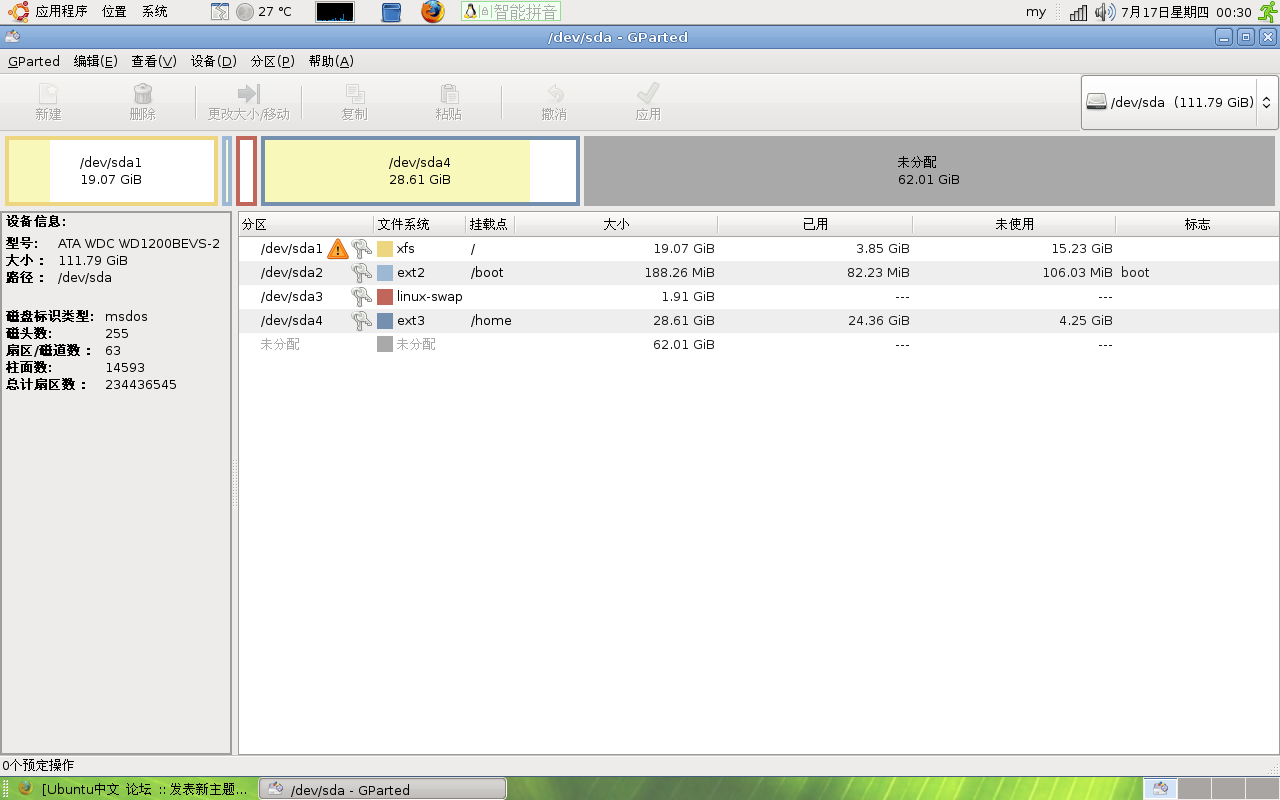The height and width of the screenshot is (800, 1280).
Task: Click the red linux-swap color swatch
Action: click(x=385, y=296)
